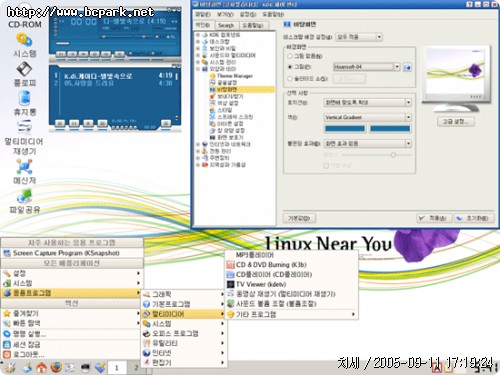Click the 고급 설정... advanced options button
The height and width of the screenshot is (375, 500).
click(456, 122)
